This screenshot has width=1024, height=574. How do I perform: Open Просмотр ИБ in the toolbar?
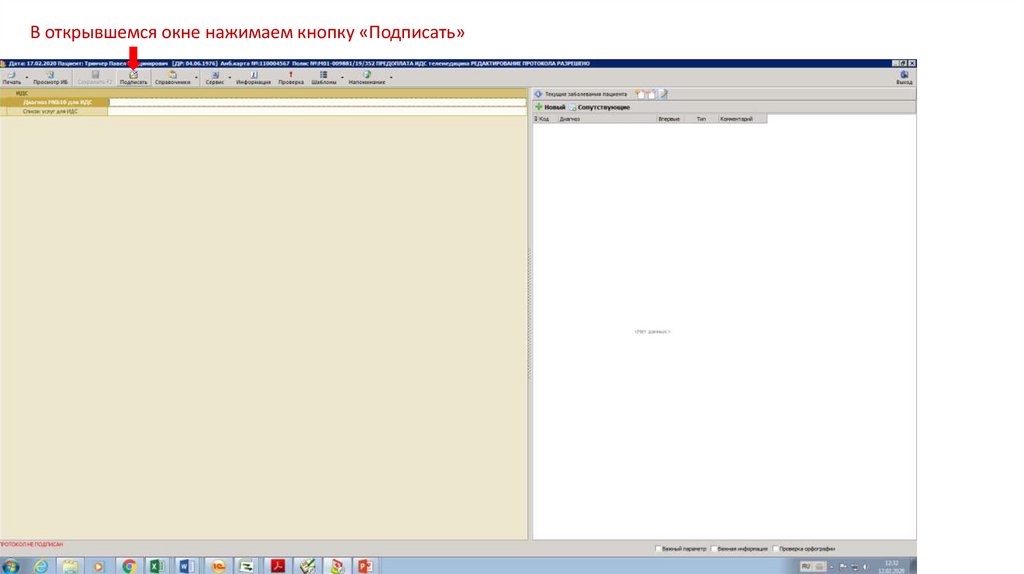[50, 78]
